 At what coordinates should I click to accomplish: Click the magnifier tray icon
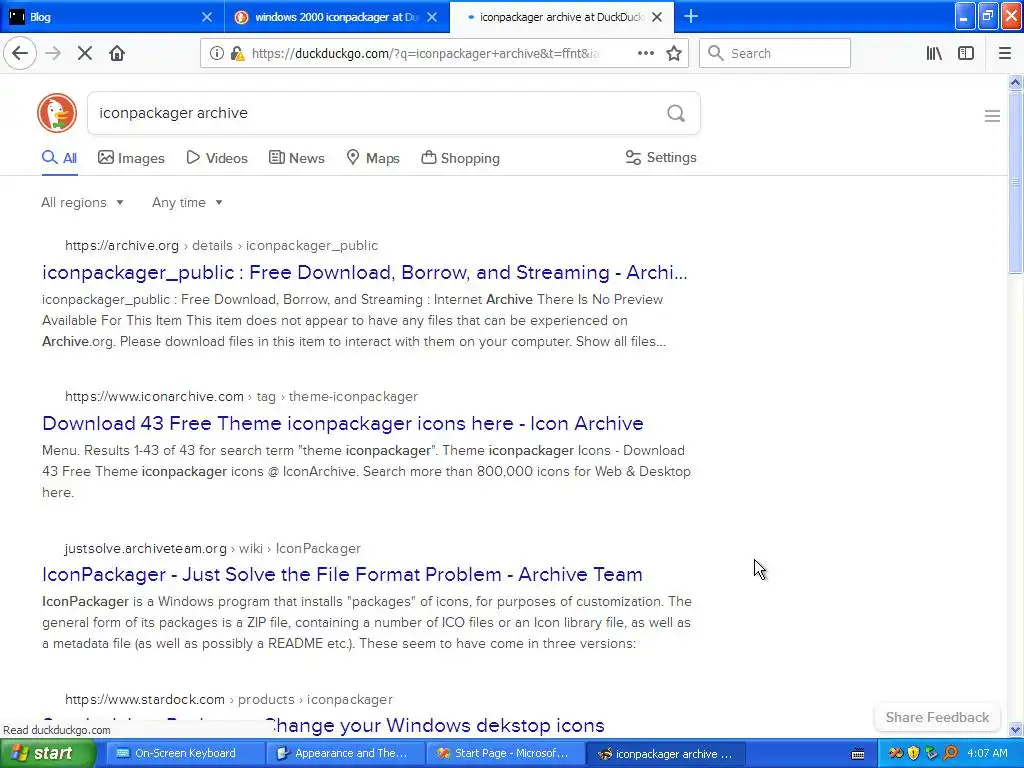(950, 754)
